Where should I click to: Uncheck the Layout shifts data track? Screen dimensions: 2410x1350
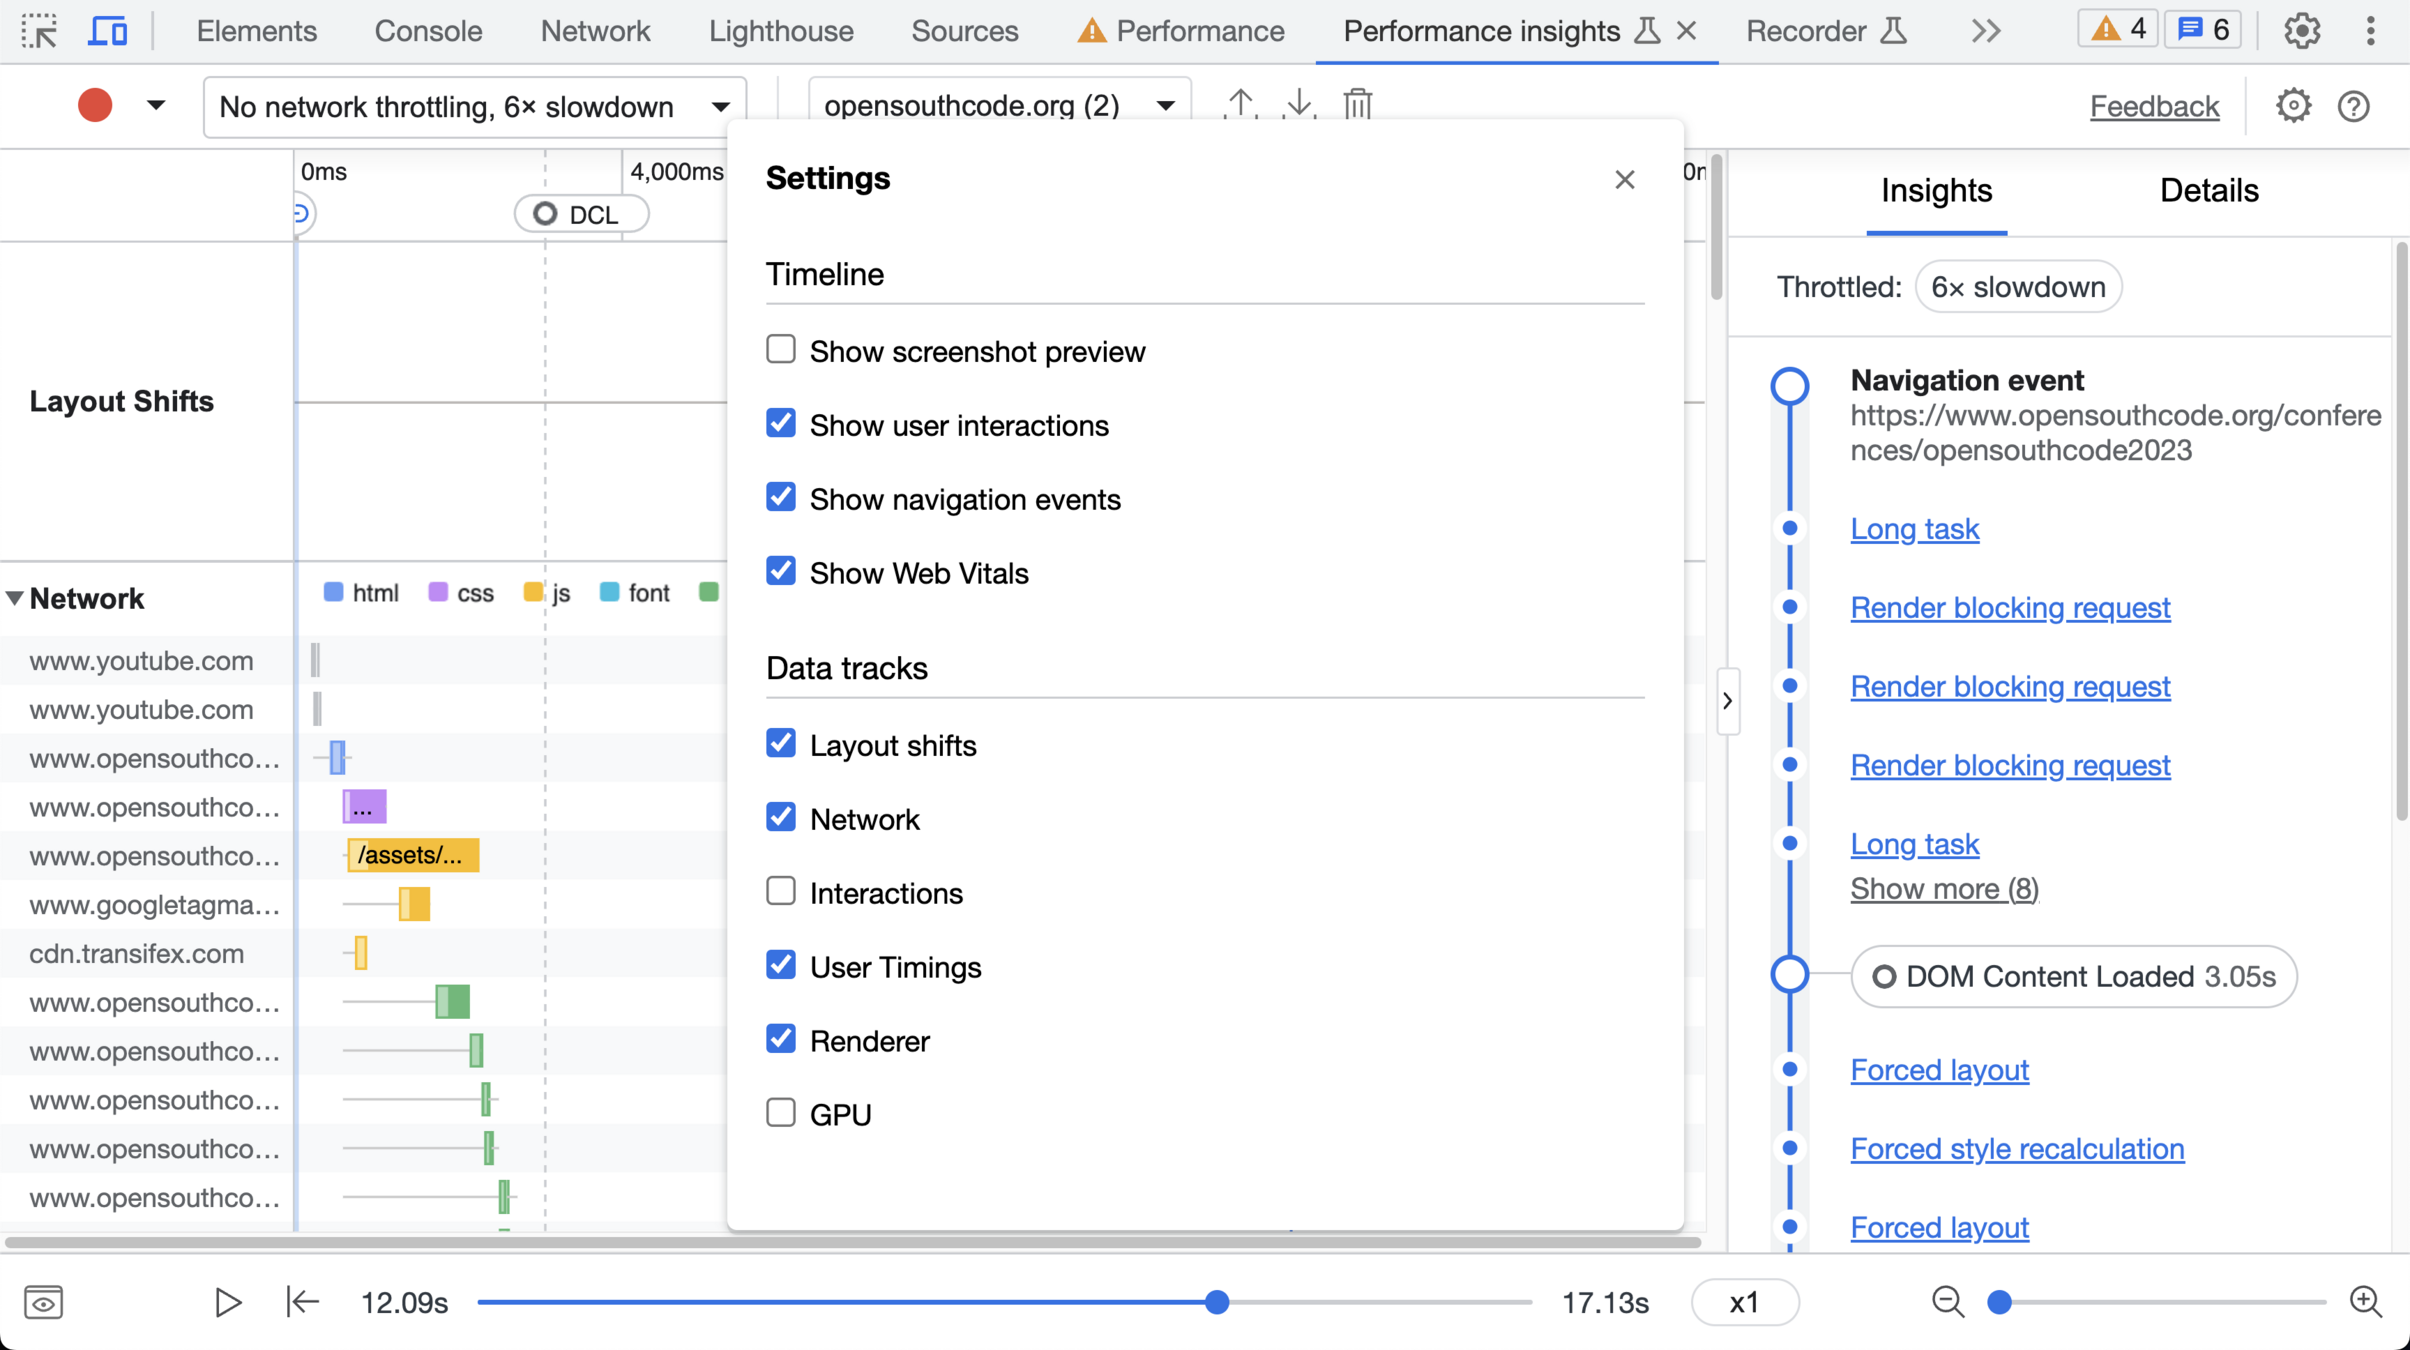click(x=780, y=744)
